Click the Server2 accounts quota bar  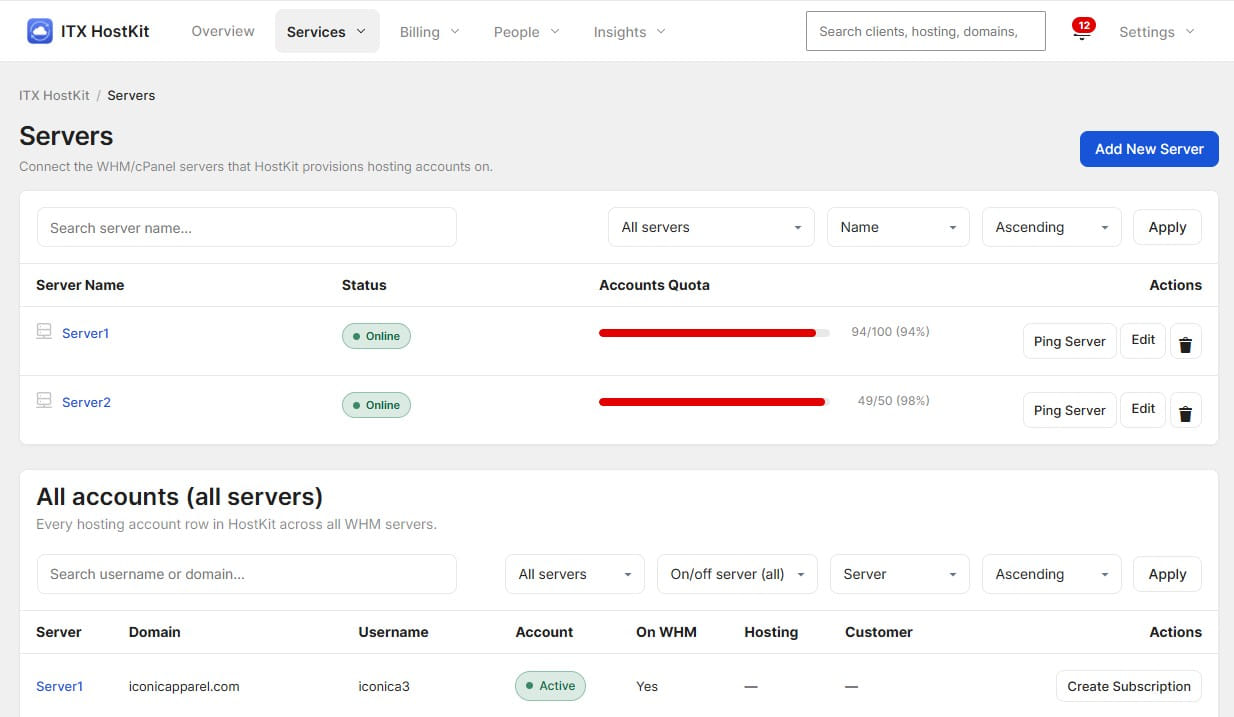714,402
